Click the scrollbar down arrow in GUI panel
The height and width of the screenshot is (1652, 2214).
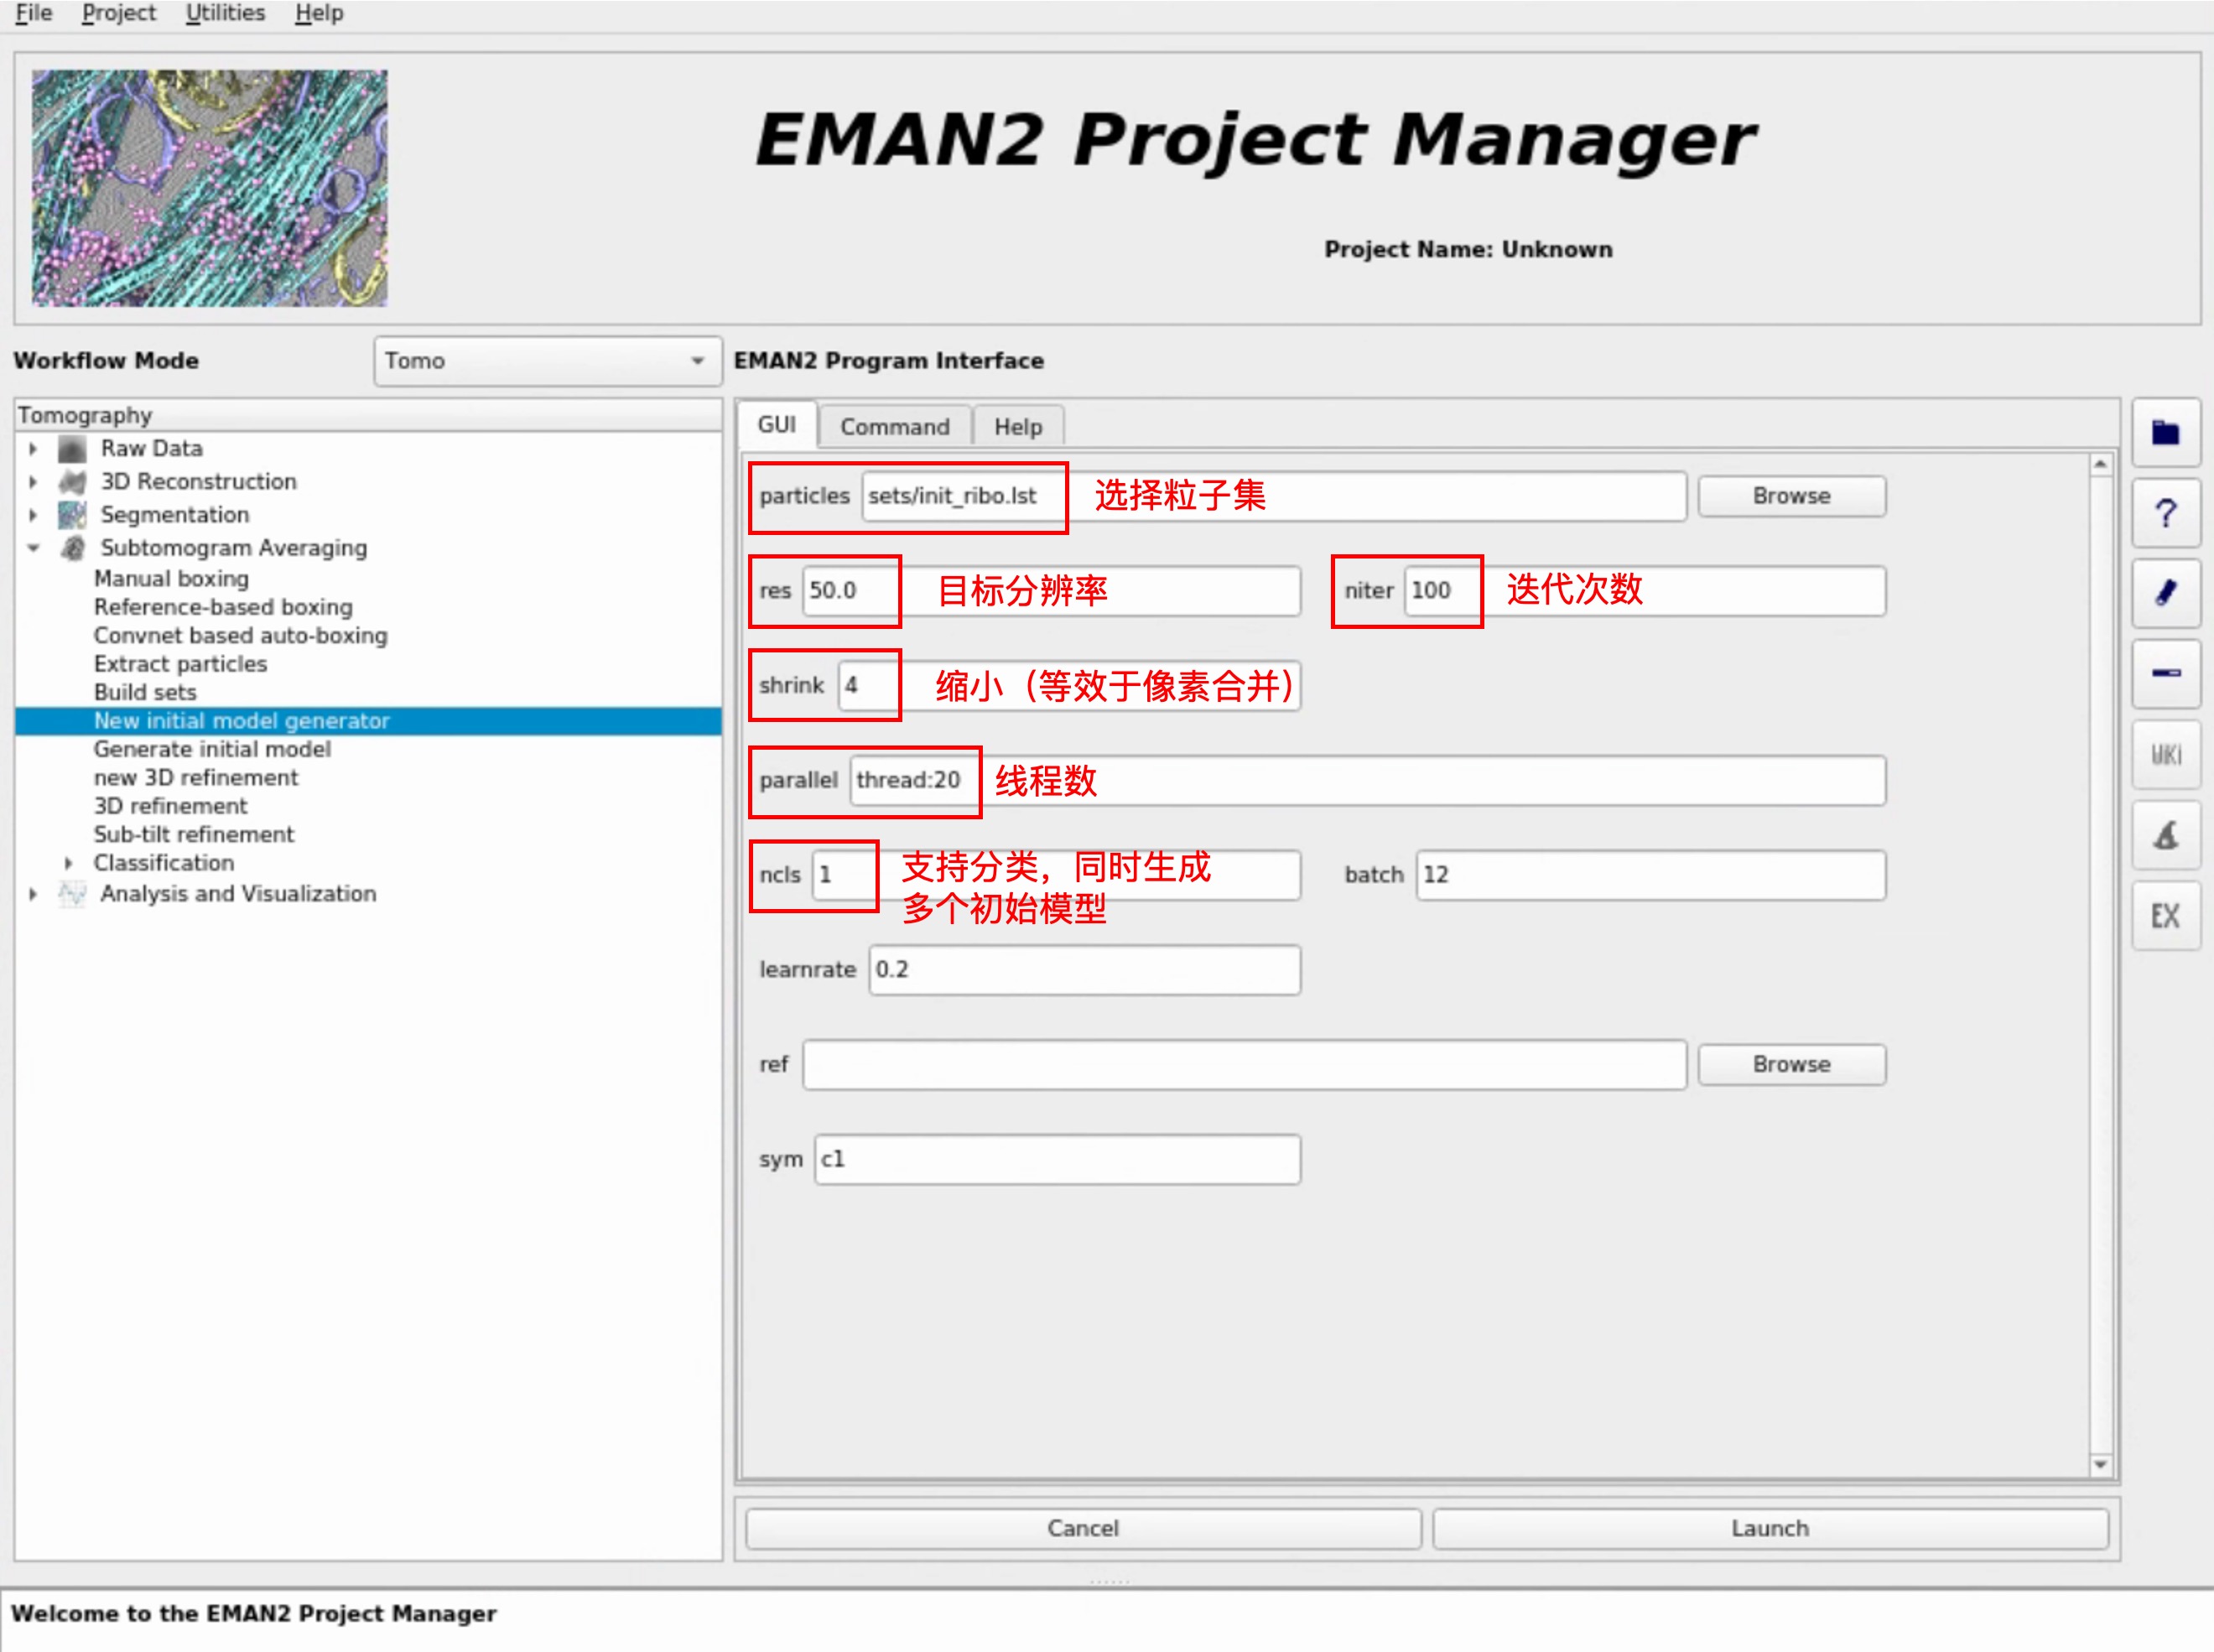(2100, 1465)
